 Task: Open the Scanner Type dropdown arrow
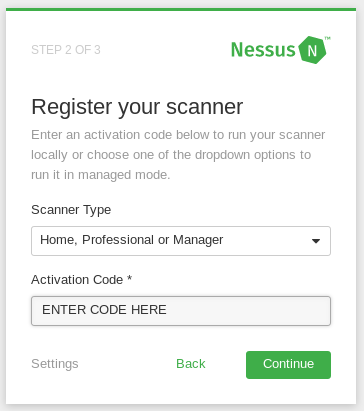(316, 241)
